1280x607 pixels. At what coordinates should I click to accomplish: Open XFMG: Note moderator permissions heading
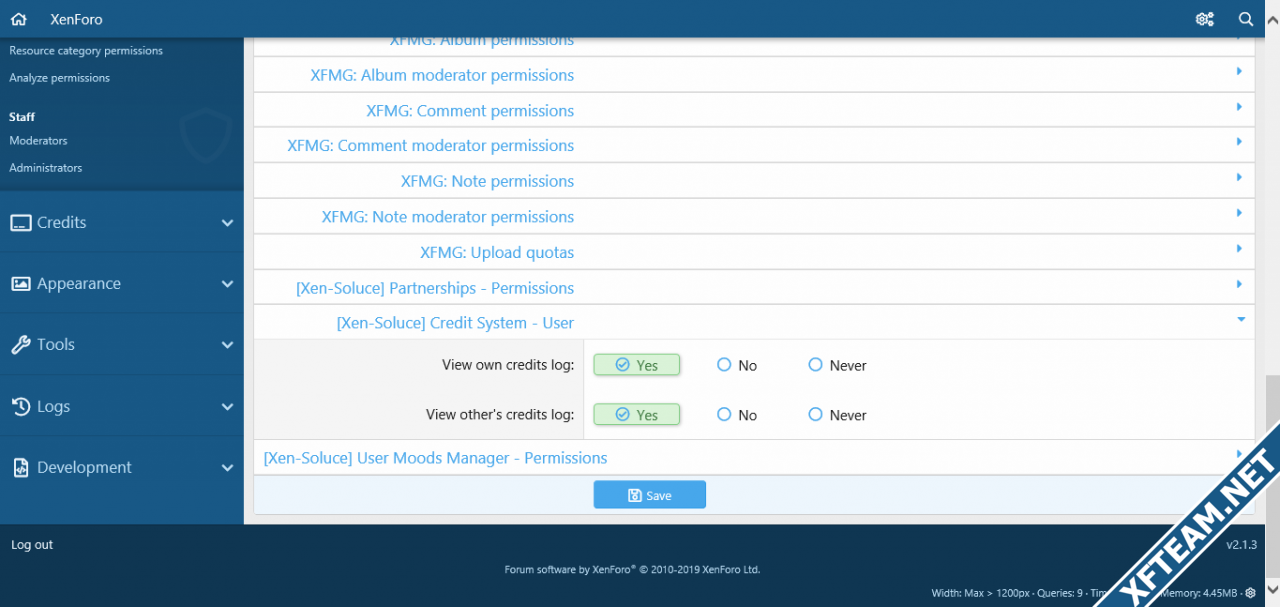pyautogui.click(x=448, y=217)
